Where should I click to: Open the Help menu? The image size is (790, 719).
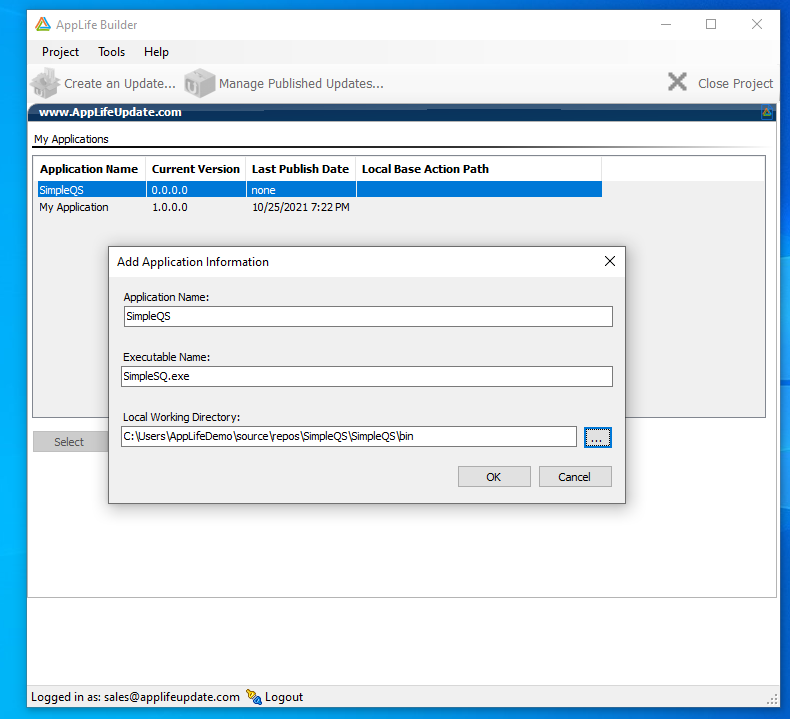(156, 52)
